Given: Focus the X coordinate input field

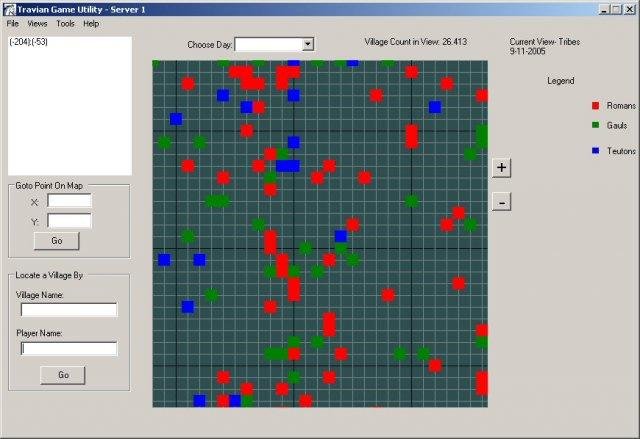Looking at the screenshot, I should pos(69,201).
